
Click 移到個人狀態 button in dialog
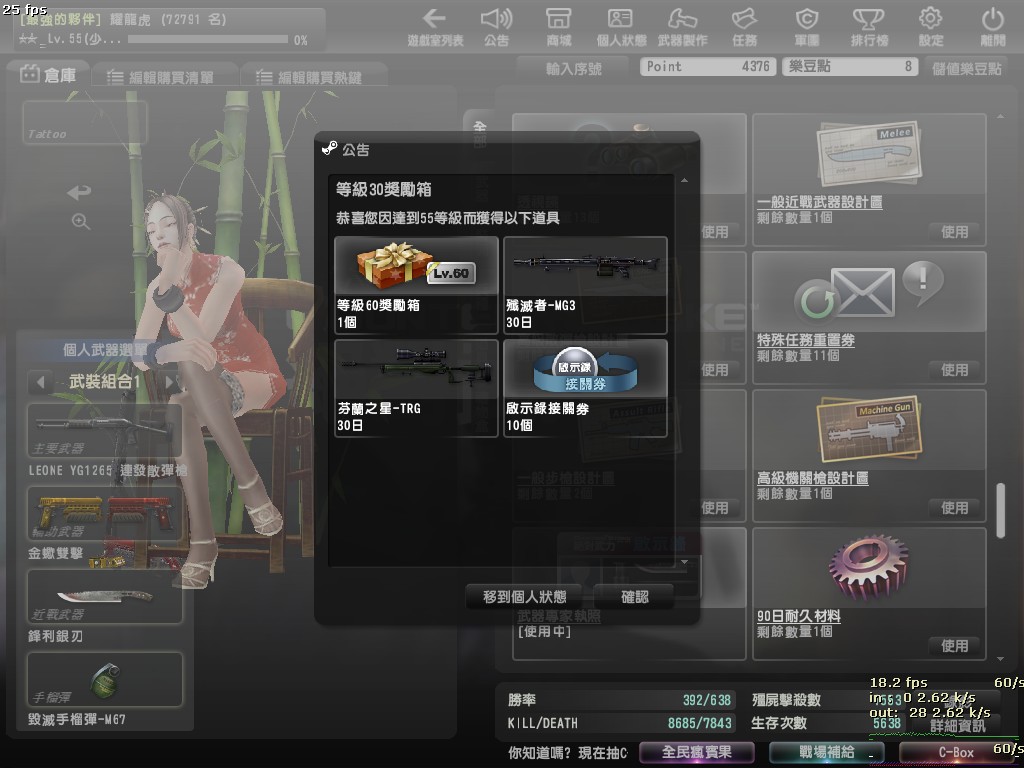click(x=525, y=597)
